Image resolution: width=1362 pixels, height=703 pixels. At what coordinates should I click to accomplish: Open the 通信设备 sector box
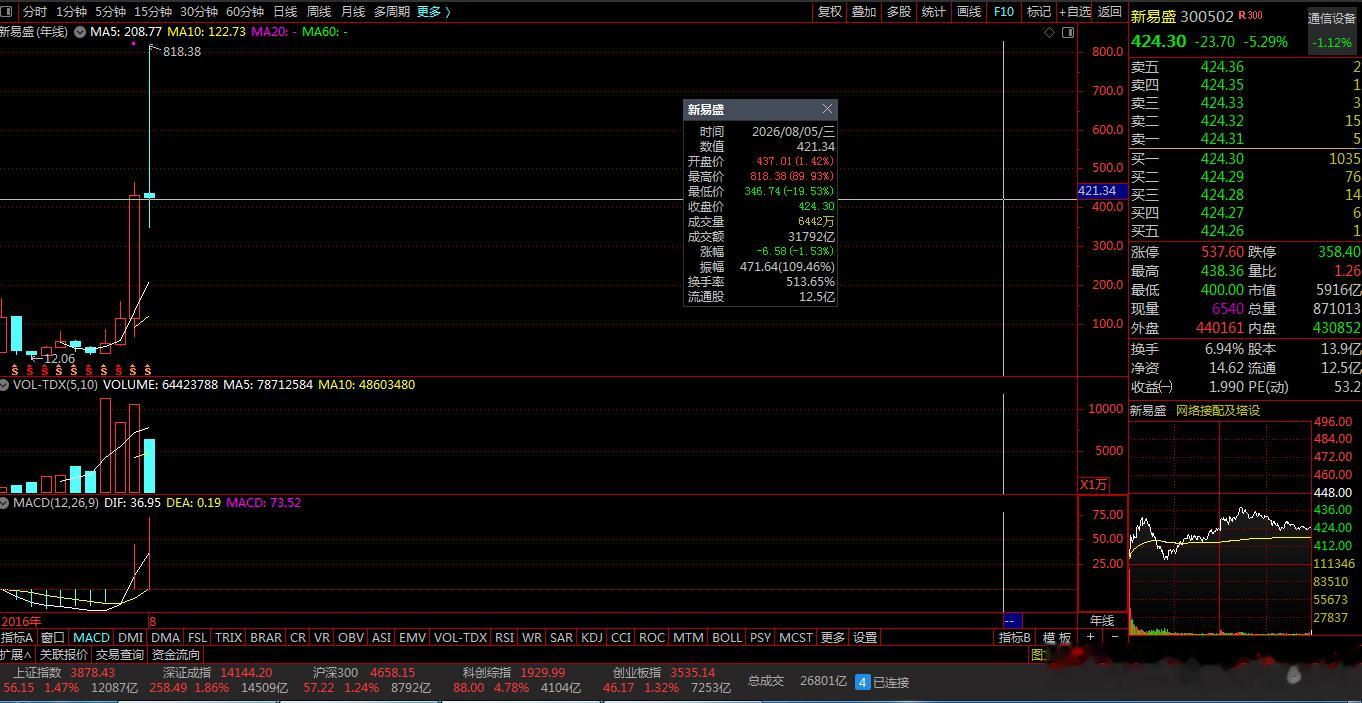click(x=1332, y=31)
